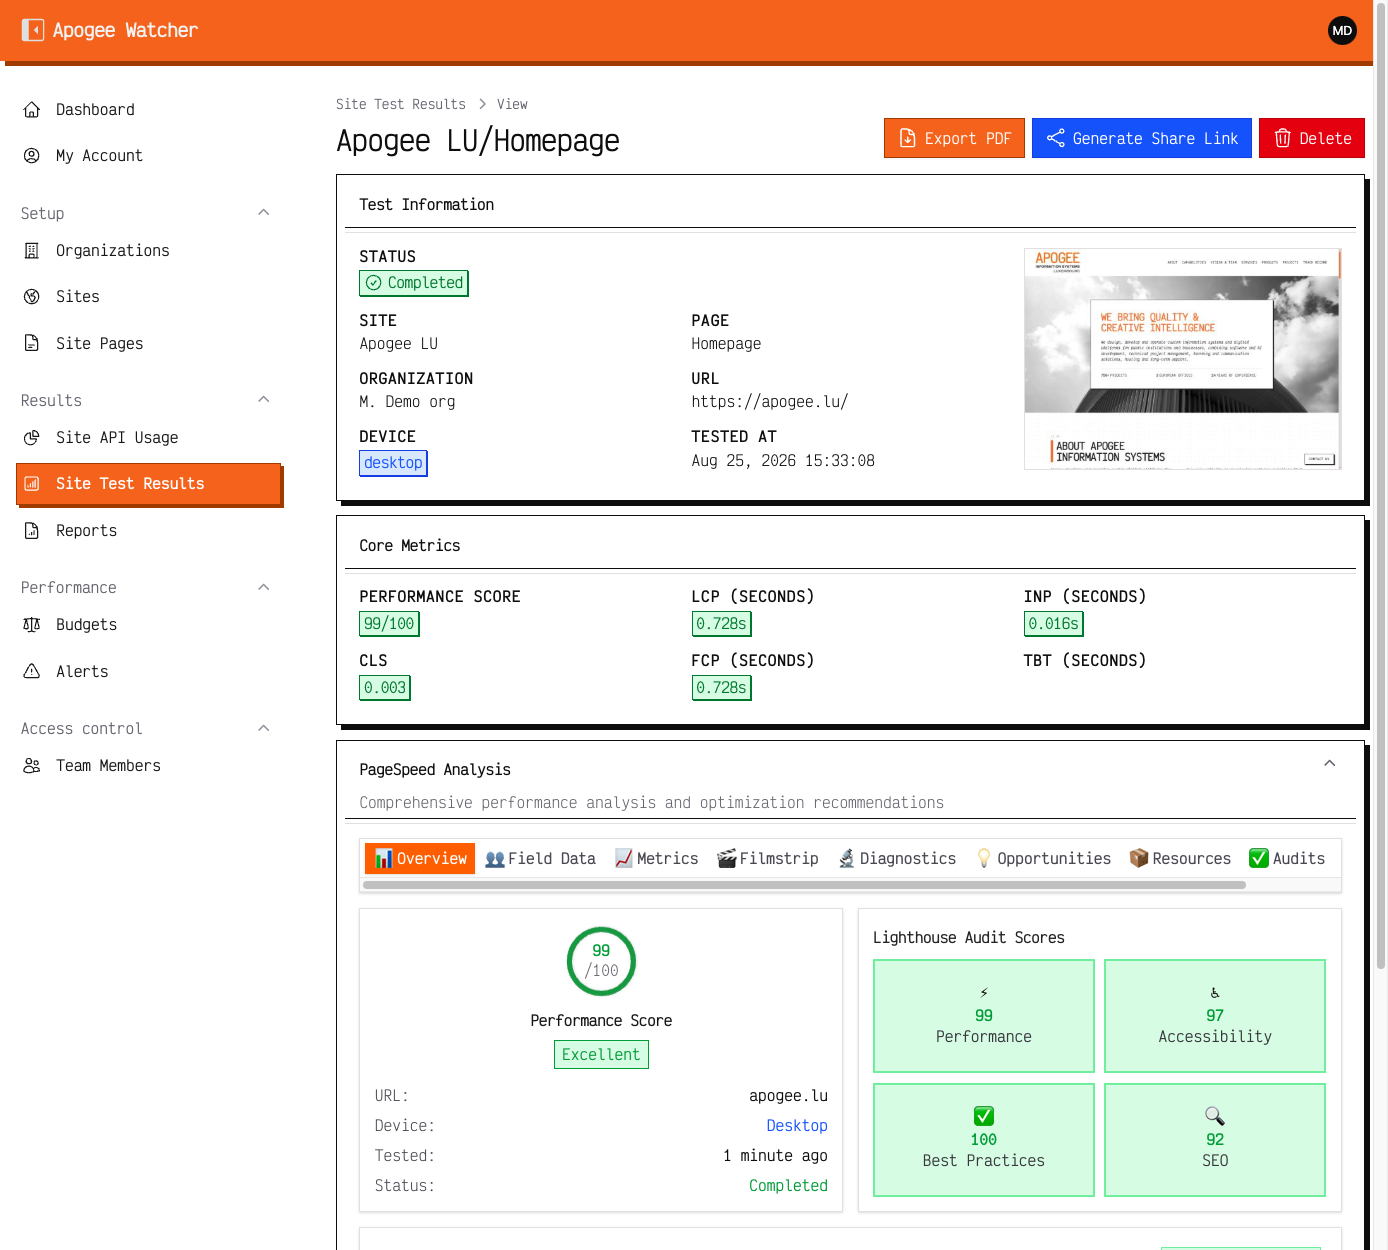Screen dimensions: 1388x1250
Task: Select the Filmstrip tab
Action: pos(768,859)
